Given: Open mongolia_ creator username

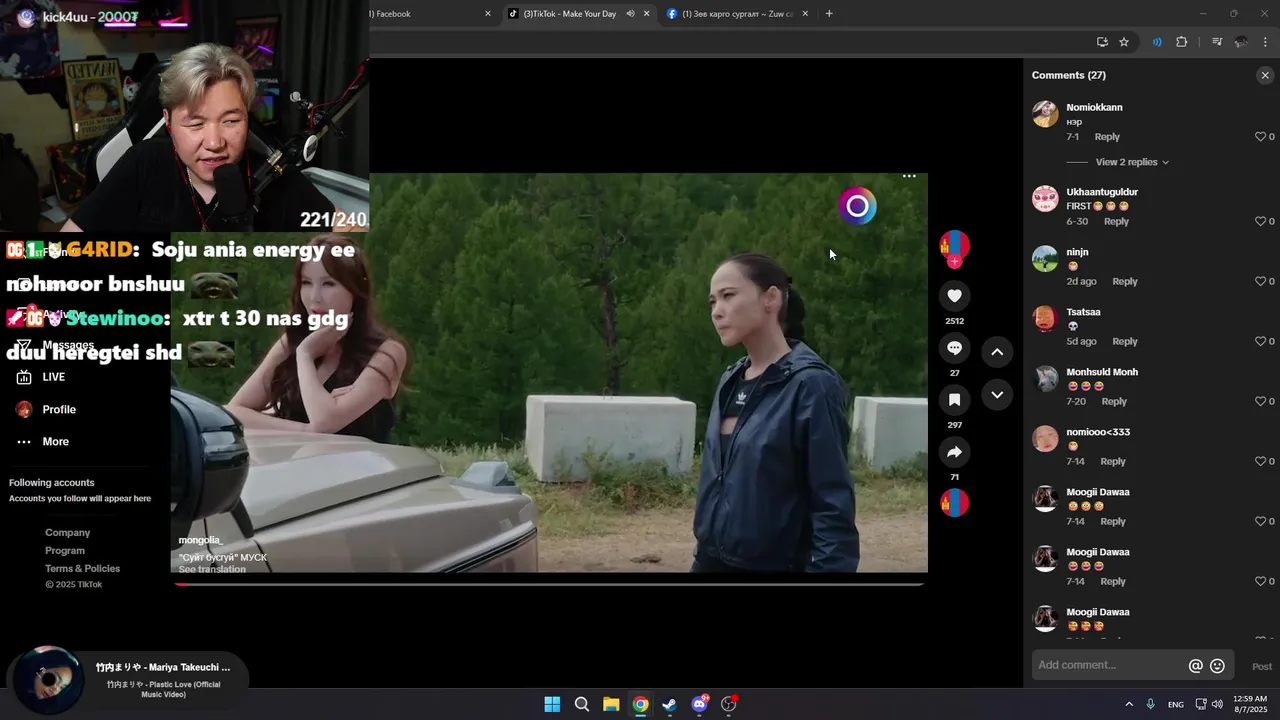Looking at the screenshot, I should (x=200, y=540).
